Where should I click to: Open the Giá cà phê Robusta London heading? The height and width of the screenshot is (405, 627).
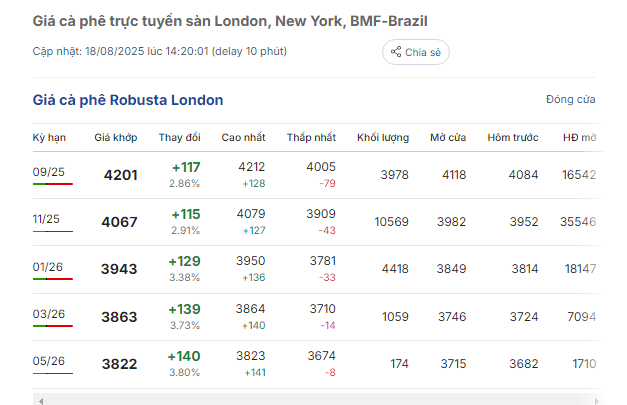pyautogui.click(x=128, y=100)
